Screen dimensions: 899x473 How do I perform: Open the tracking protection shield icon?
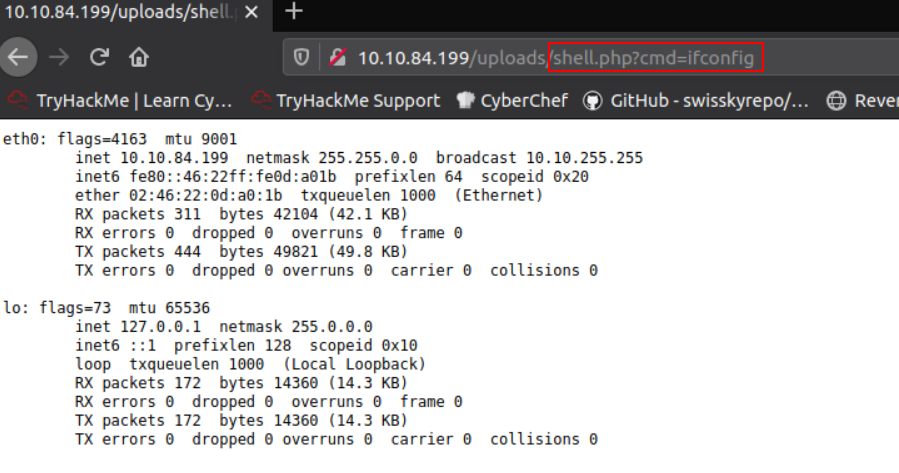(300, 58)
